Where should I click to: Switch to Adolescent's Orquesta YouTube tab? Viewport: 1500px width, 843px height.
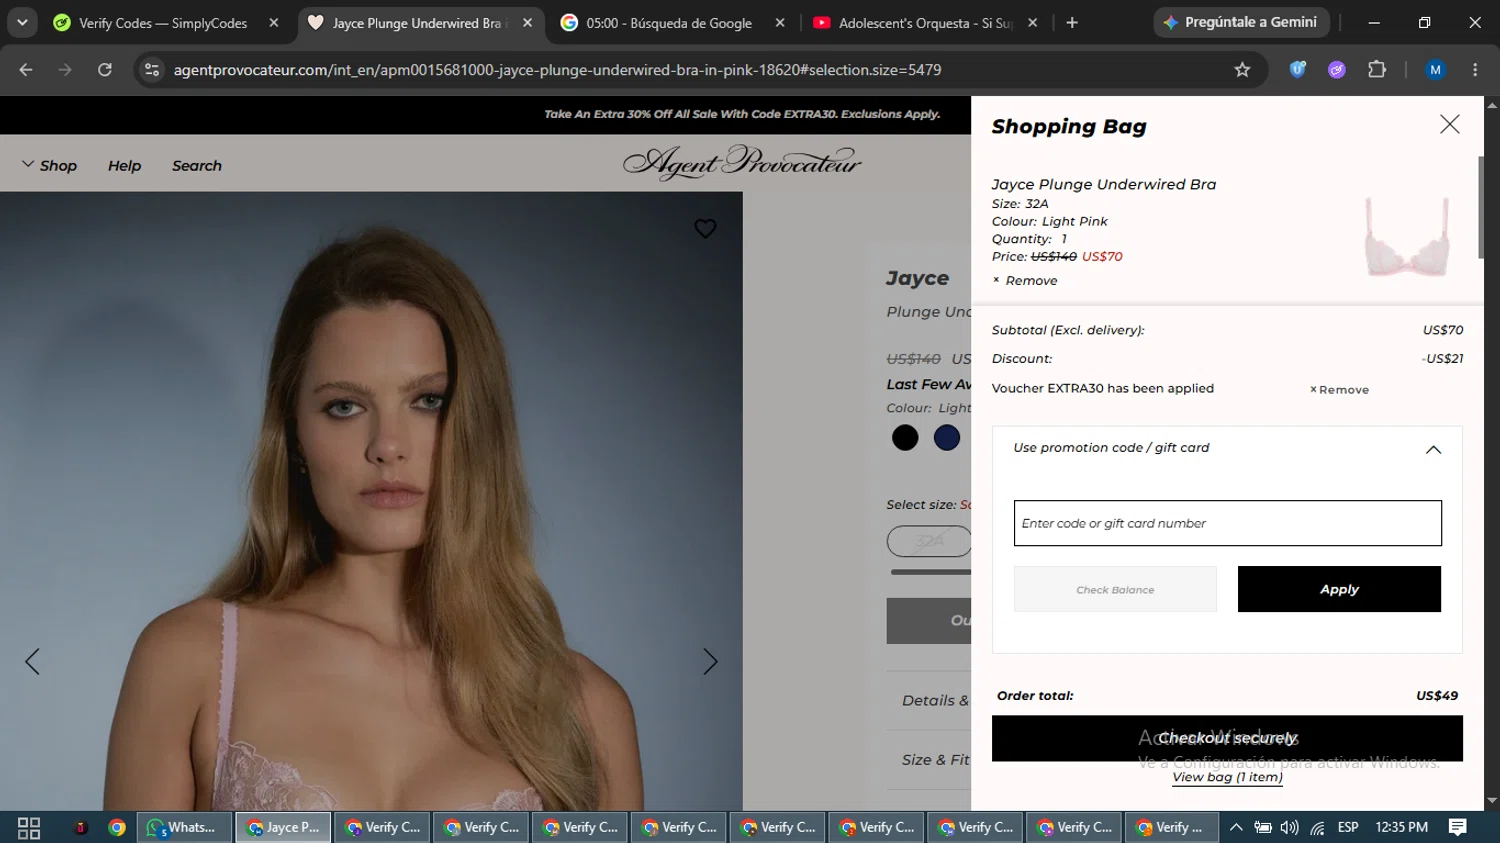[925, 23]
